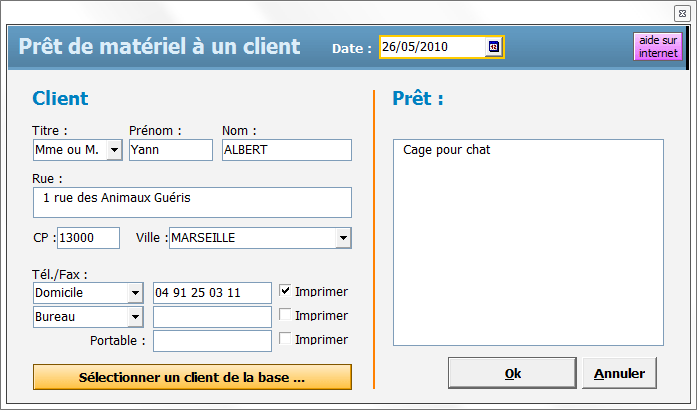Click the empty Portable phone field
Image resolution: width=697 pixels, height=410 pixels.
pyautogui.click(x=212, y=341)
